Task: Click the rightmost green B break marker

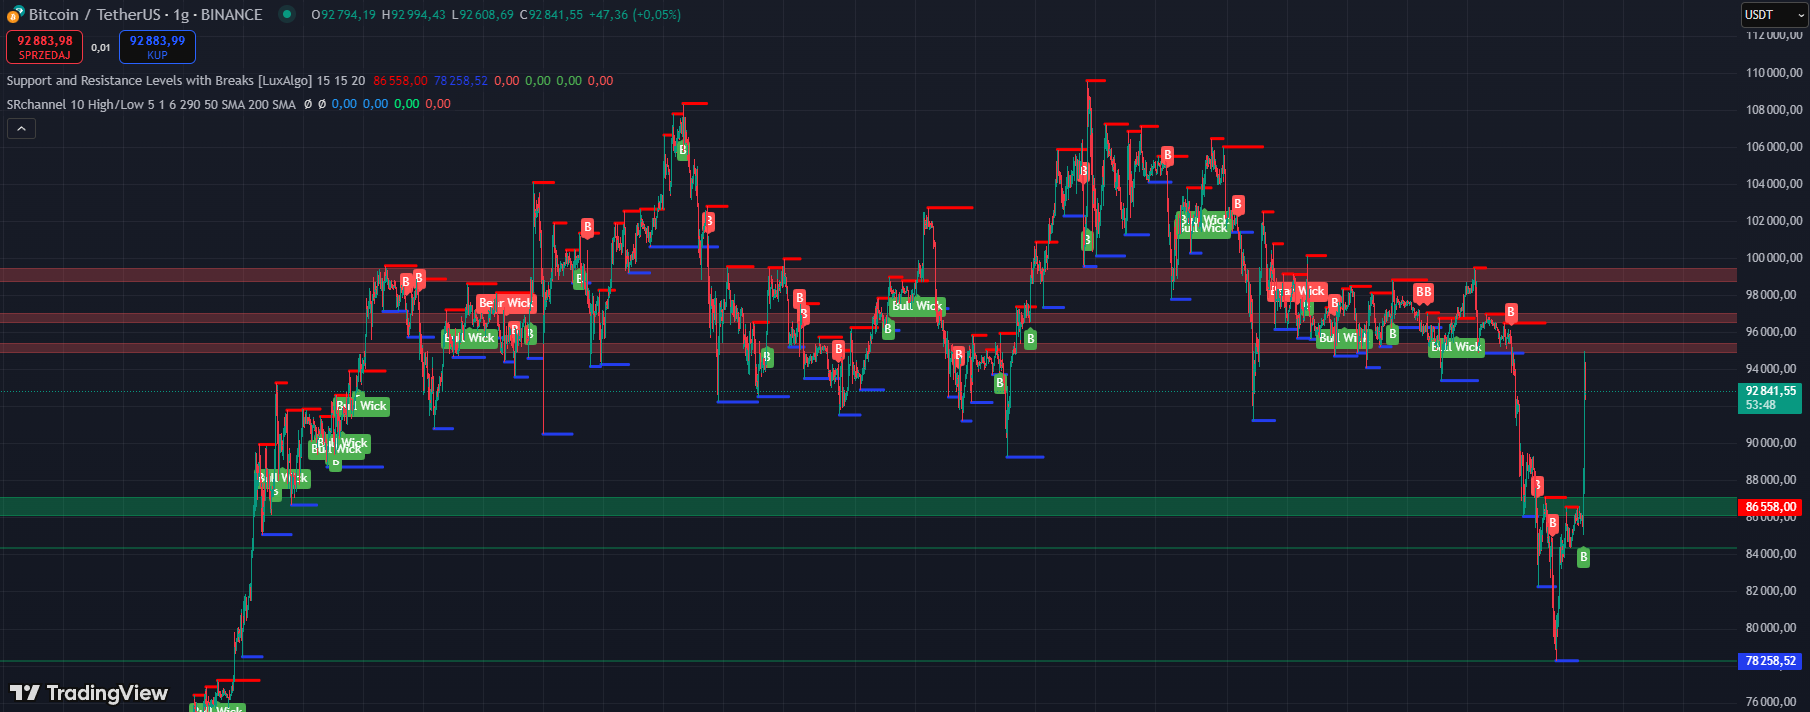Action: 1583,557
